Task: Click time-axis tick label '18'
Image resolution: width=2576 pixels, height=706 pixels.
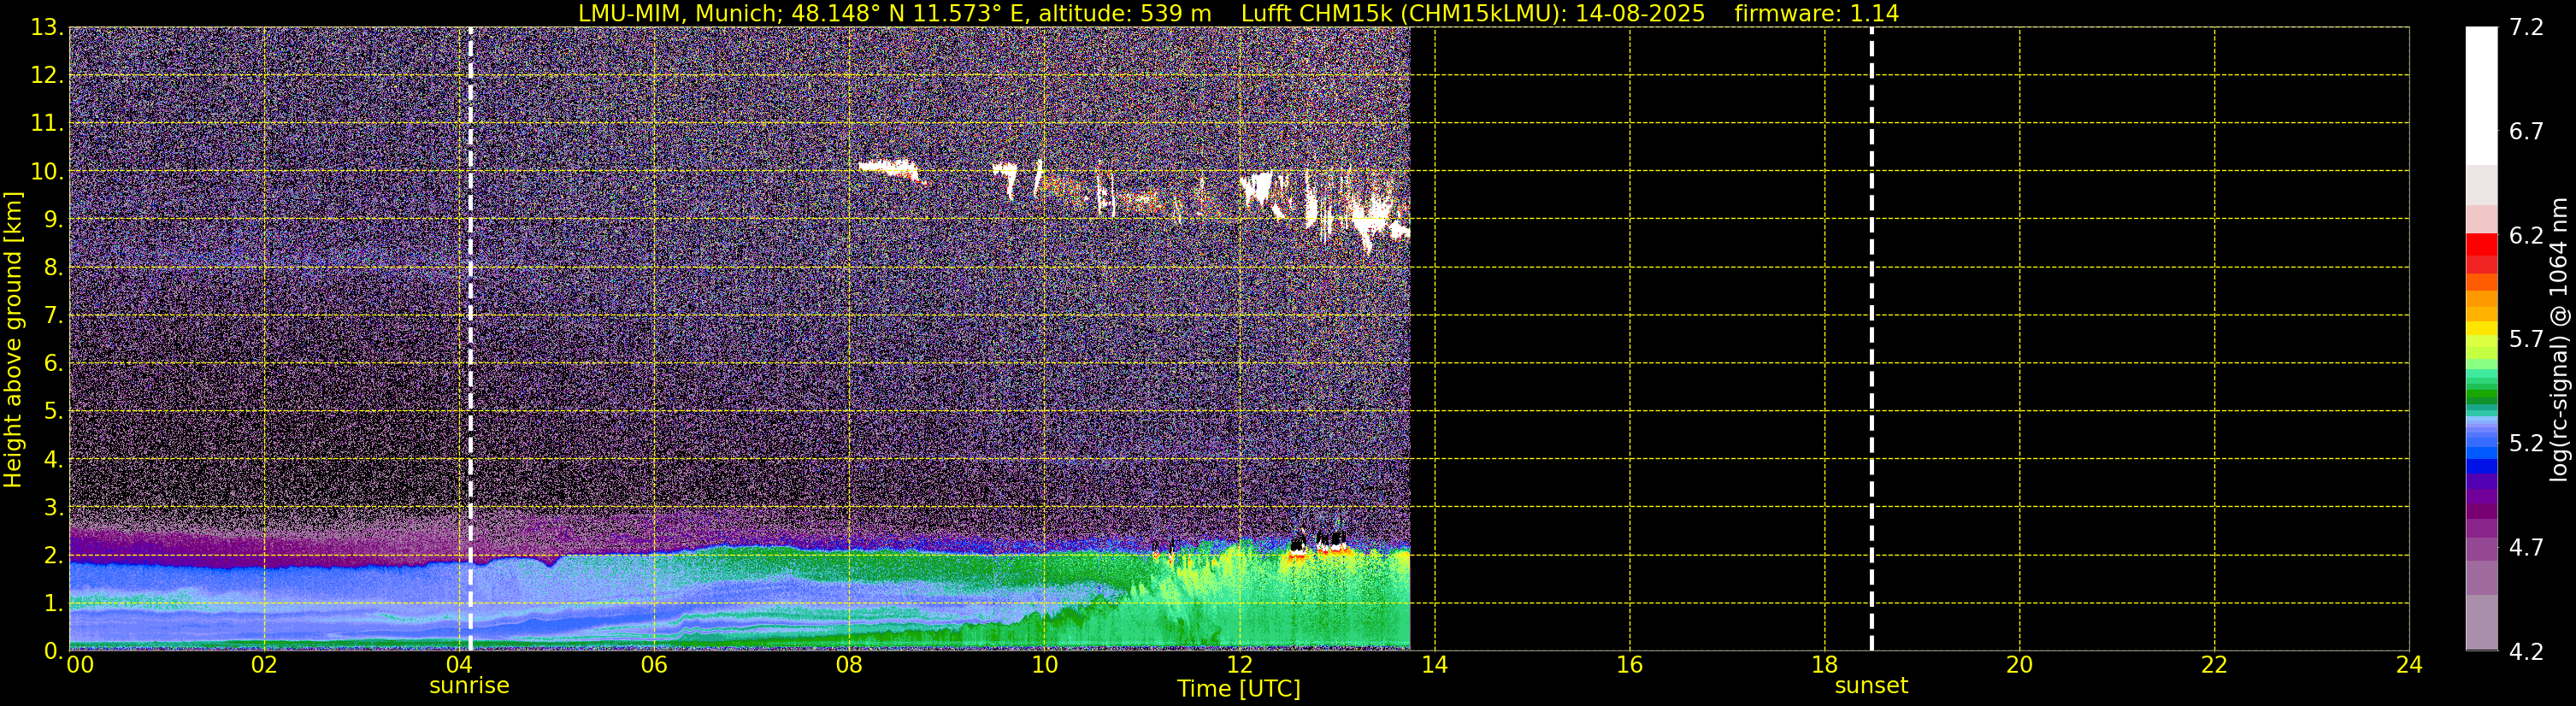Action: 1824,665
